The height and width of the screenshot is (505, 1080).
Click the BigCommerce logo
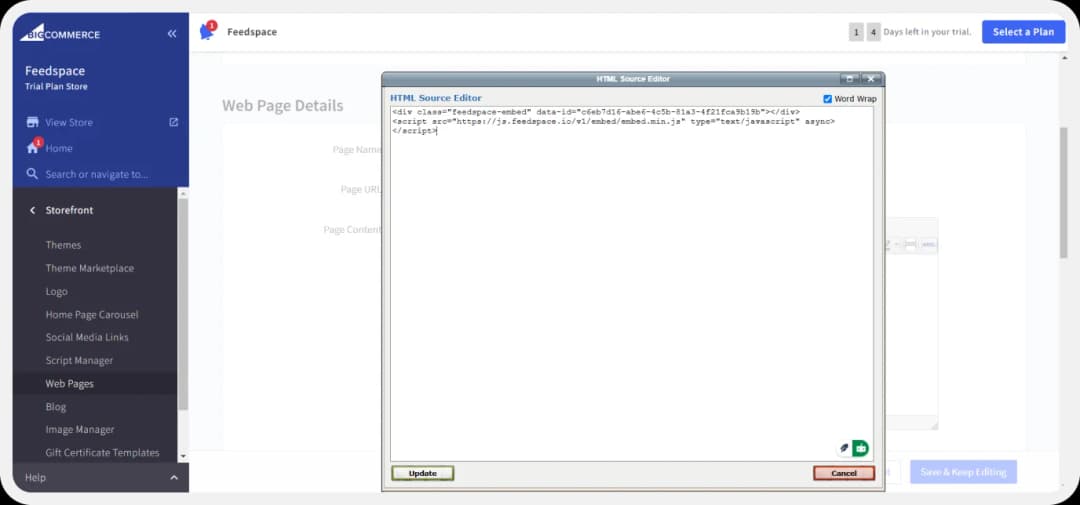pos(60,33)
